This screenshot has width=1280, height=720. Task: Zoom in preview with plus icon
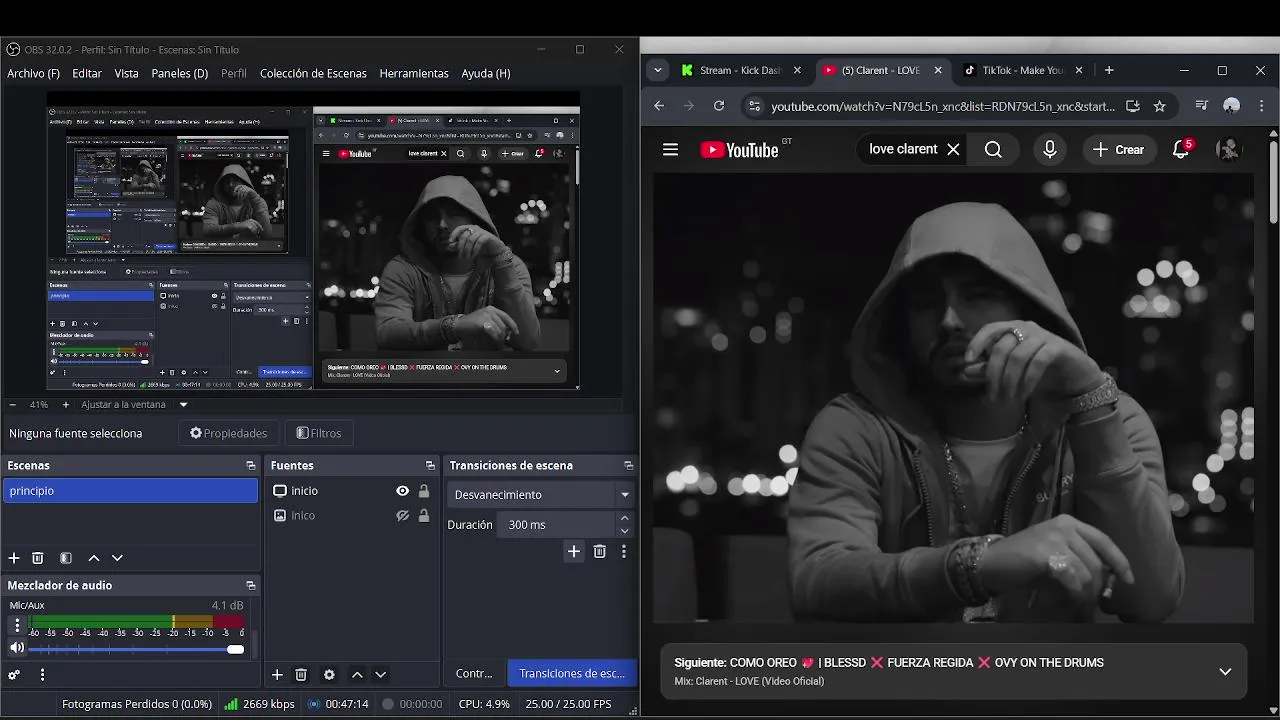pos(66,405)
